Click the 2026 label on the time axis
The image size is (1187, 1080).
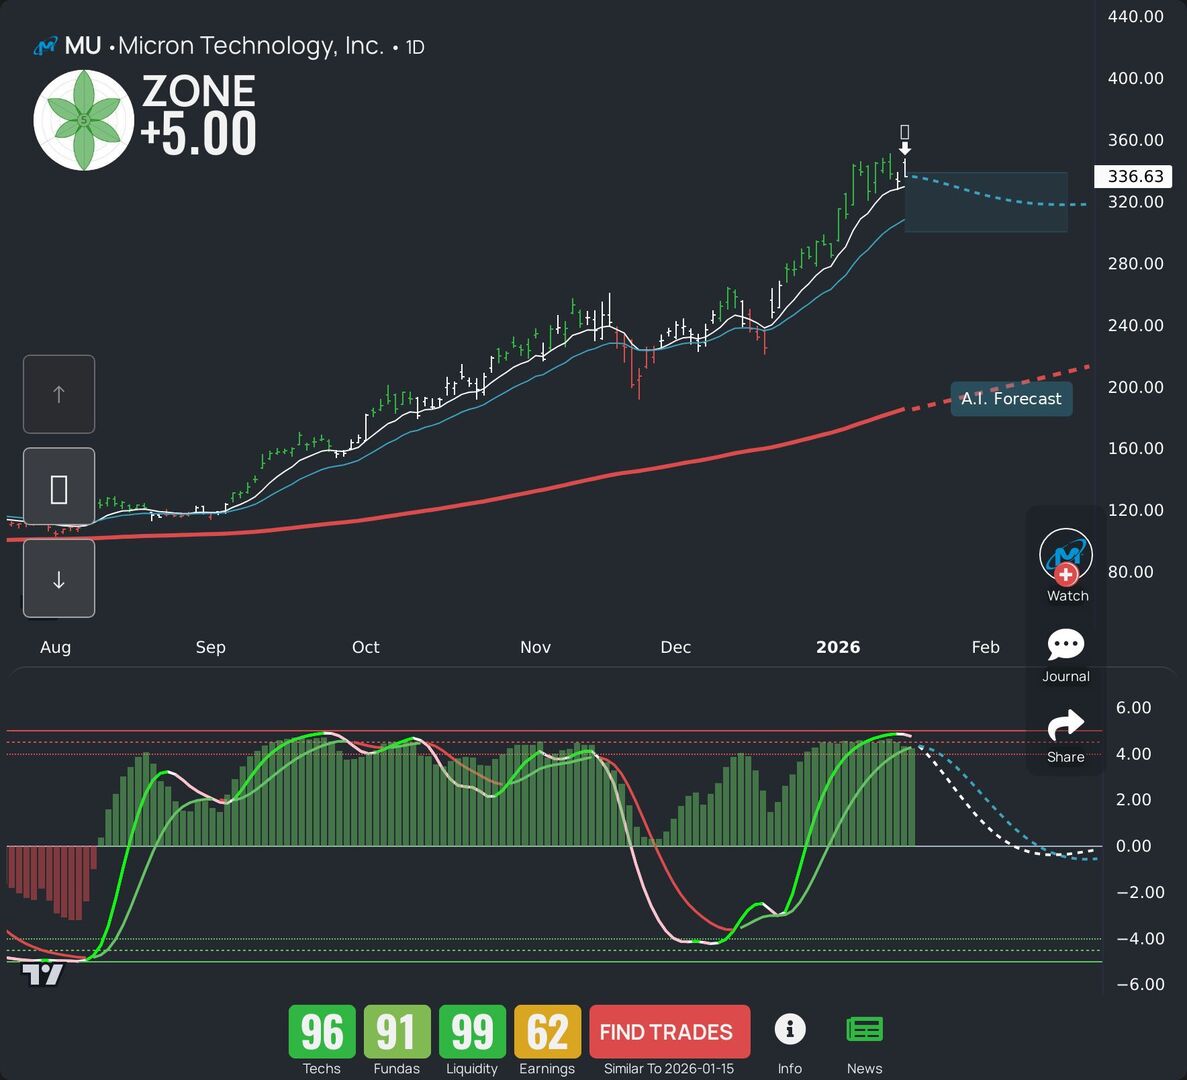[838, 647]
